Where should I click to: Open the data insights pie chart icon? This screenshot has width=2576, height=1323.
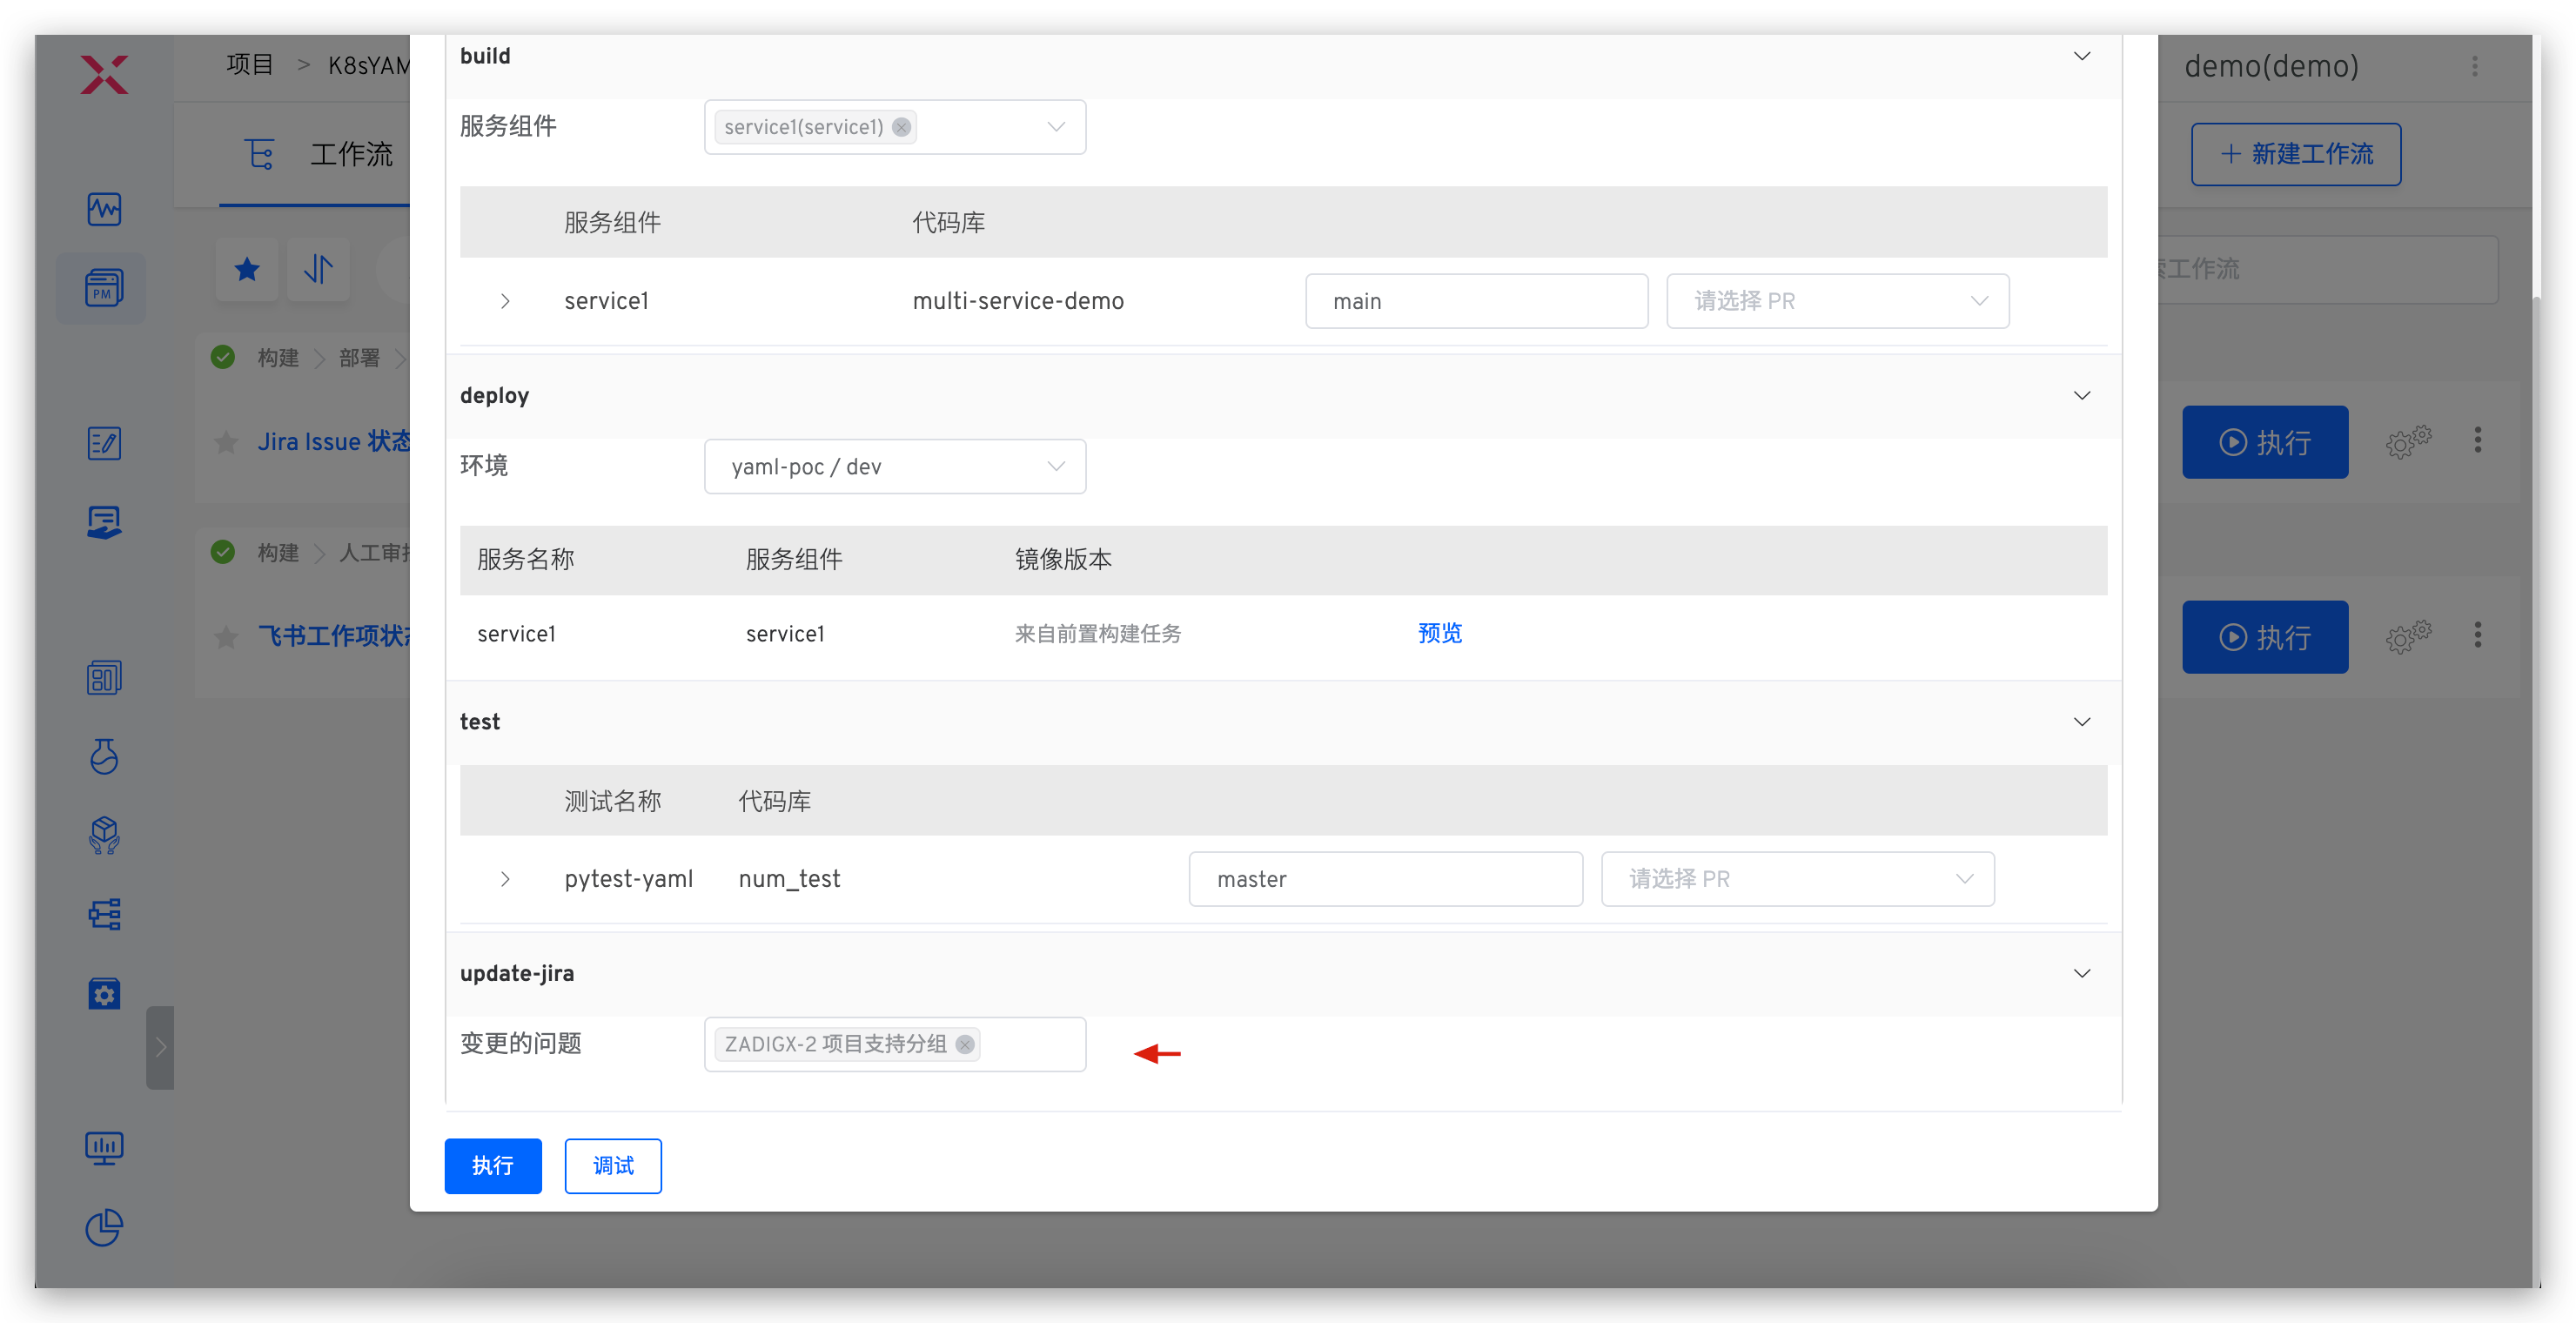coord(103,1228)
